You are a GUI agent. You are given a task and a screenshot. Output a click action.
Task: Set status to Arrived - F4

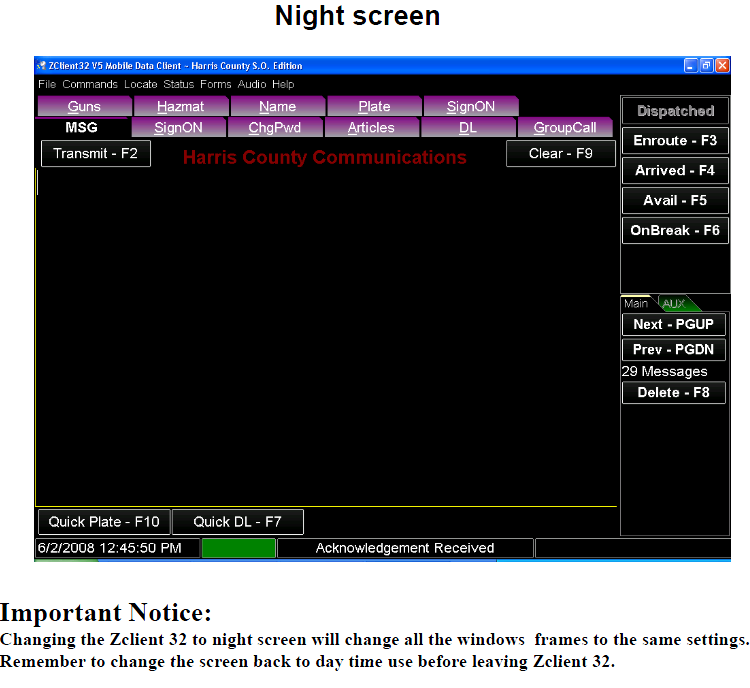coord(675,170)
